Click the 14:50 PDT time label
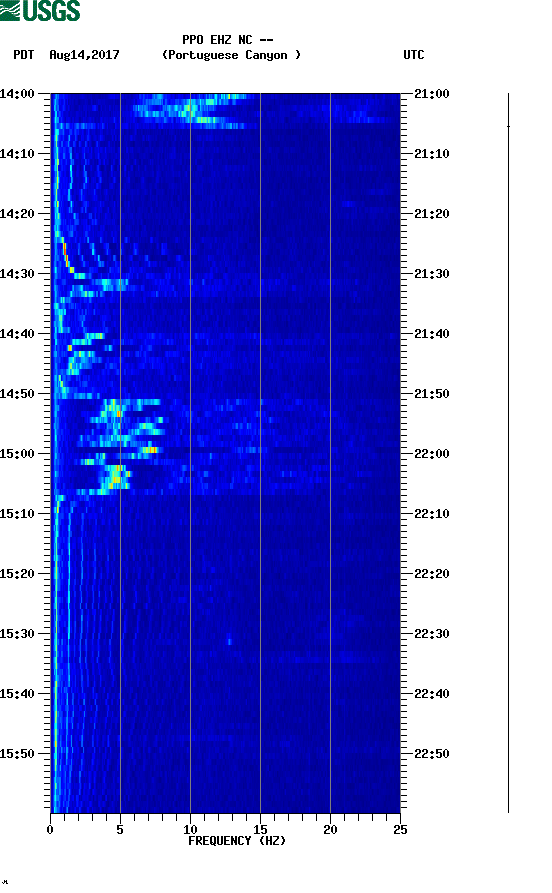The height and width of the screenshot is (893, 552). coord(17,394)
